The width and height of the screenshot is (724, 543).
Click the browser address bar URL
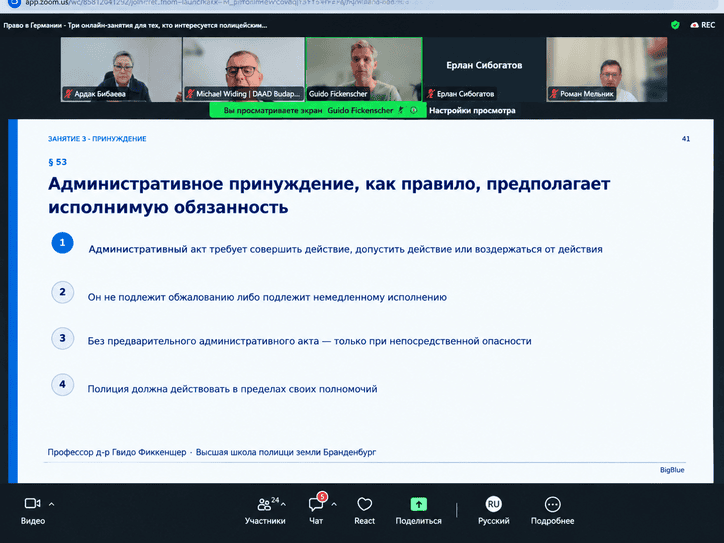tap(217, 3)
